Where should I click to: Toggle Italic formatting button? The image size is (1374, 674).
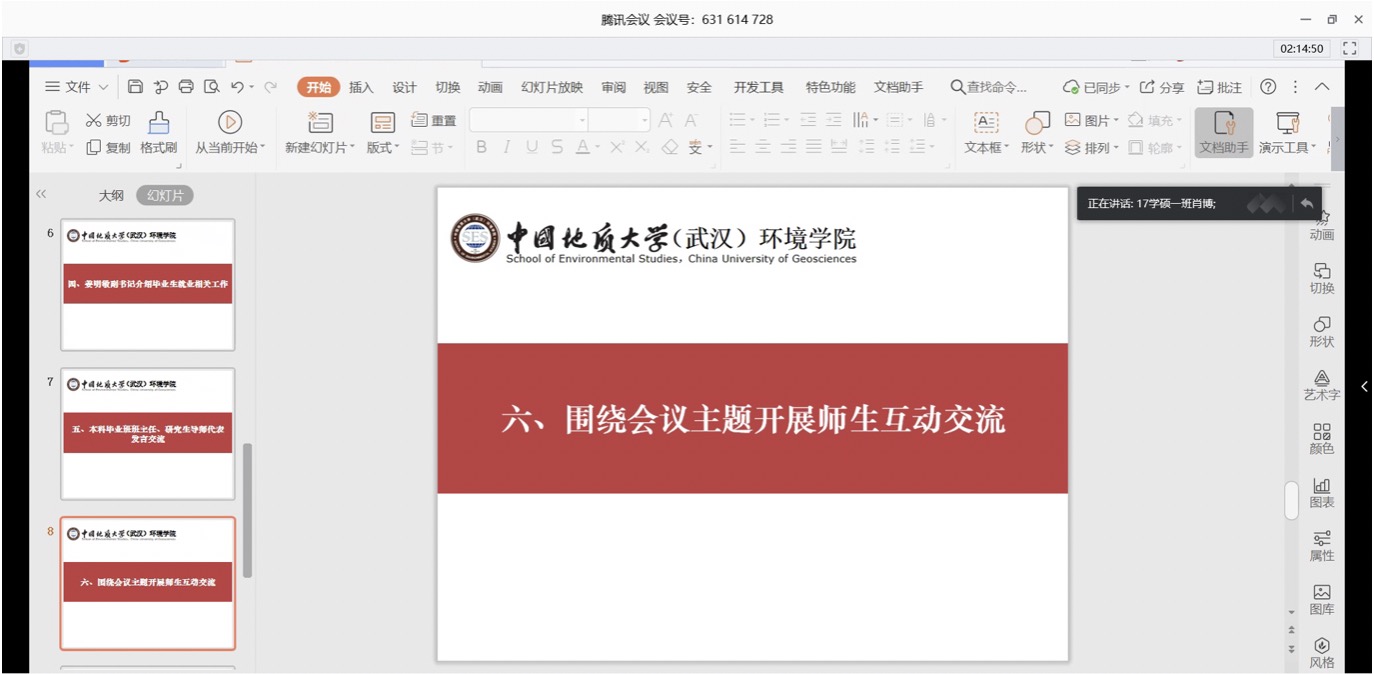tap(506, 147)
